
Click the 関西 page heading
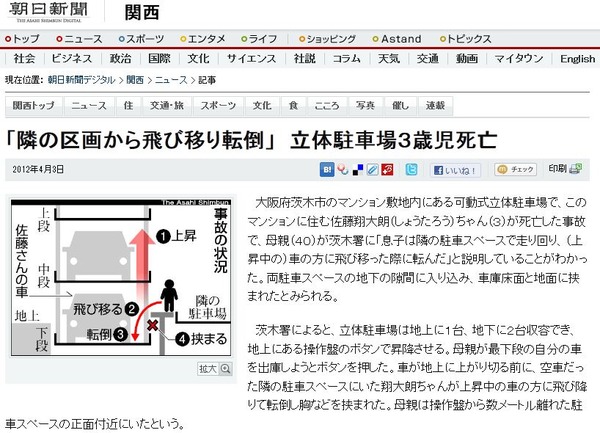tap(142, 13)
